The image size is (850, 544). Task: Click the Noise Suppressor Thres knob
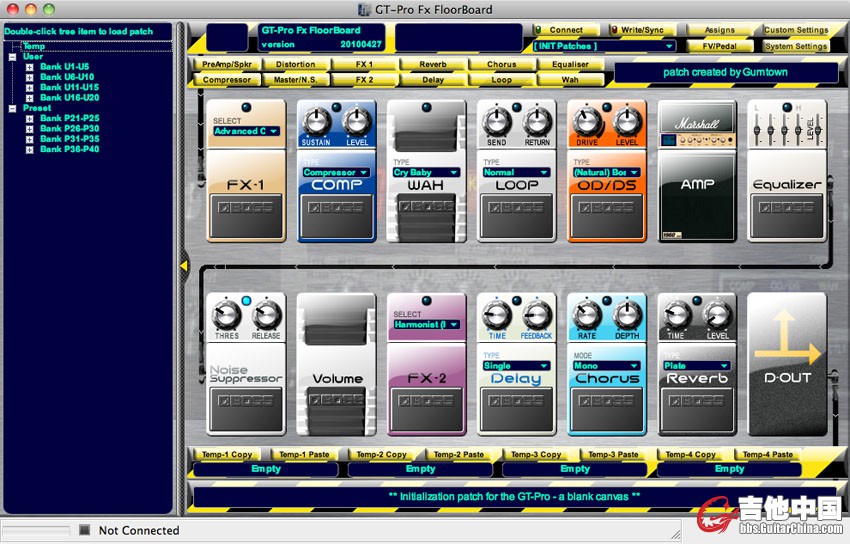(x=227, y=315)
